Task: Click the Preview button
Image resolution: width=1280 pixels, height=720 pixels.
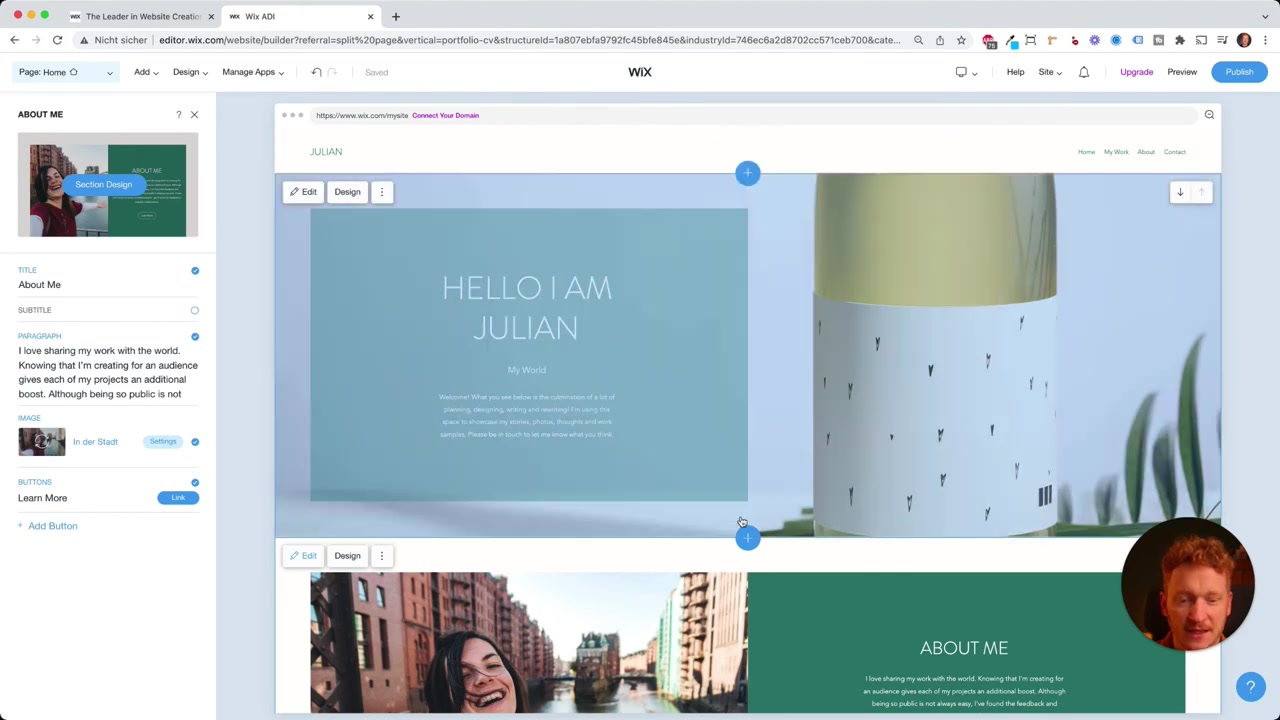Action: (1182, 72)
